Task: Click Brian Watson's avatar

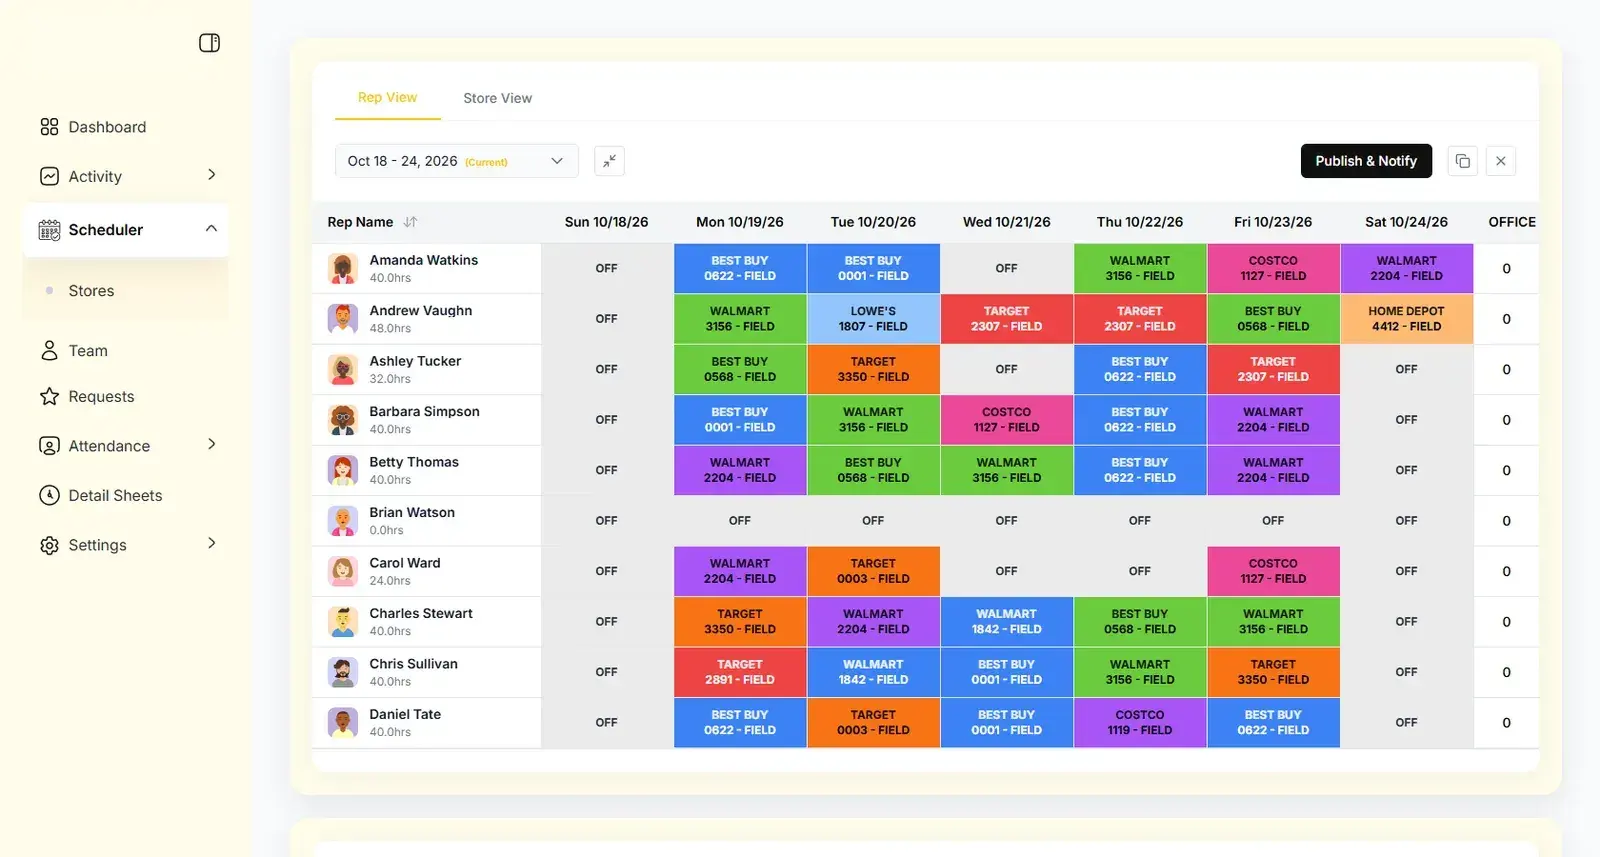Action: tap(343, 521)
